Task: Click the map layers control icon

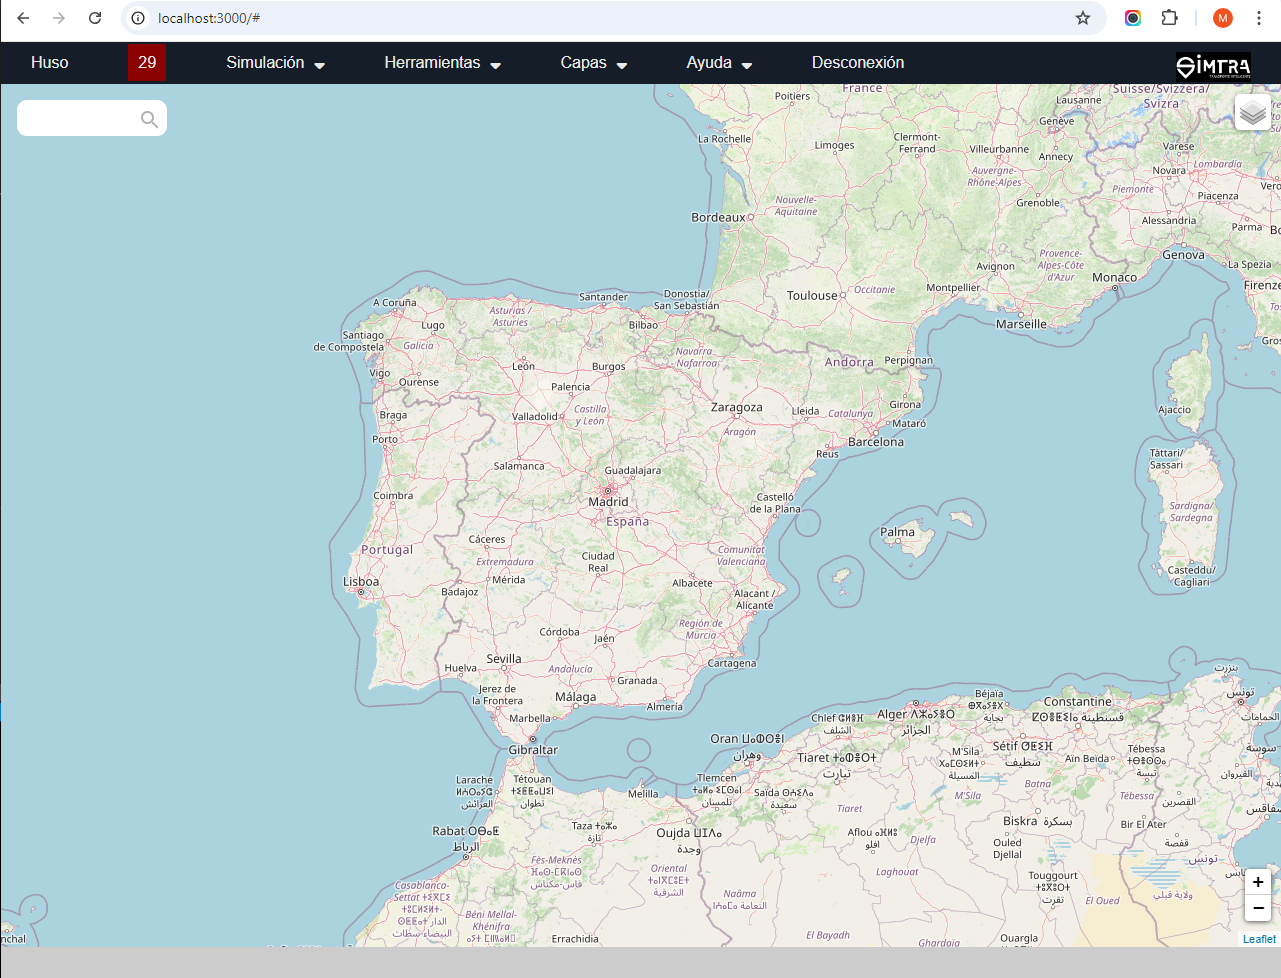Action: click(x=1252, y=113)
